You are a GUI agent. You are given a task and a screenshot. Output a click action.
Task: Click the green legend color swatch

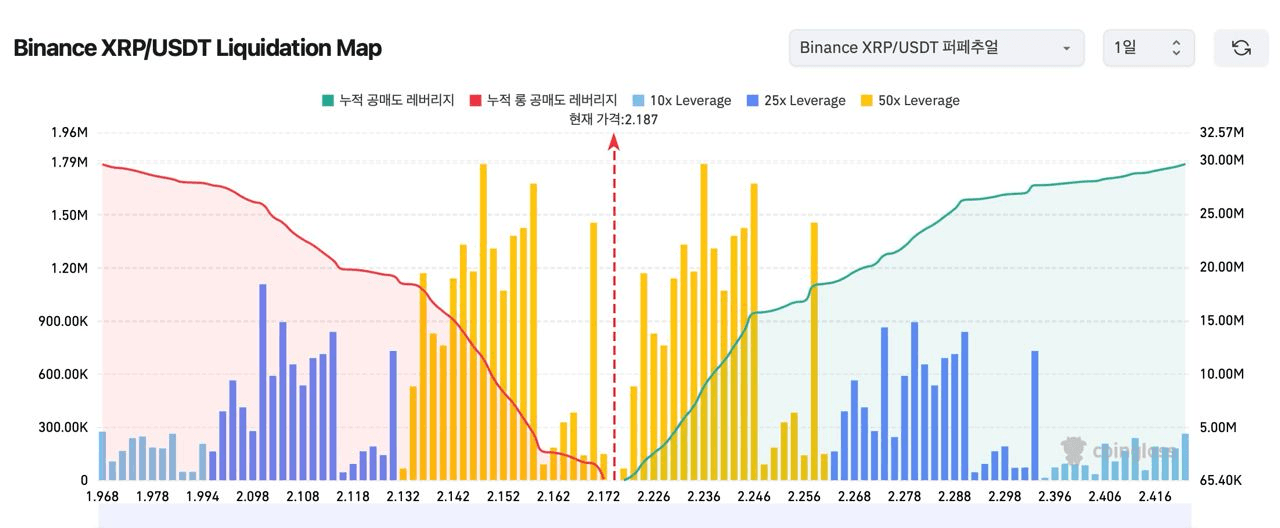click(328, 100)
